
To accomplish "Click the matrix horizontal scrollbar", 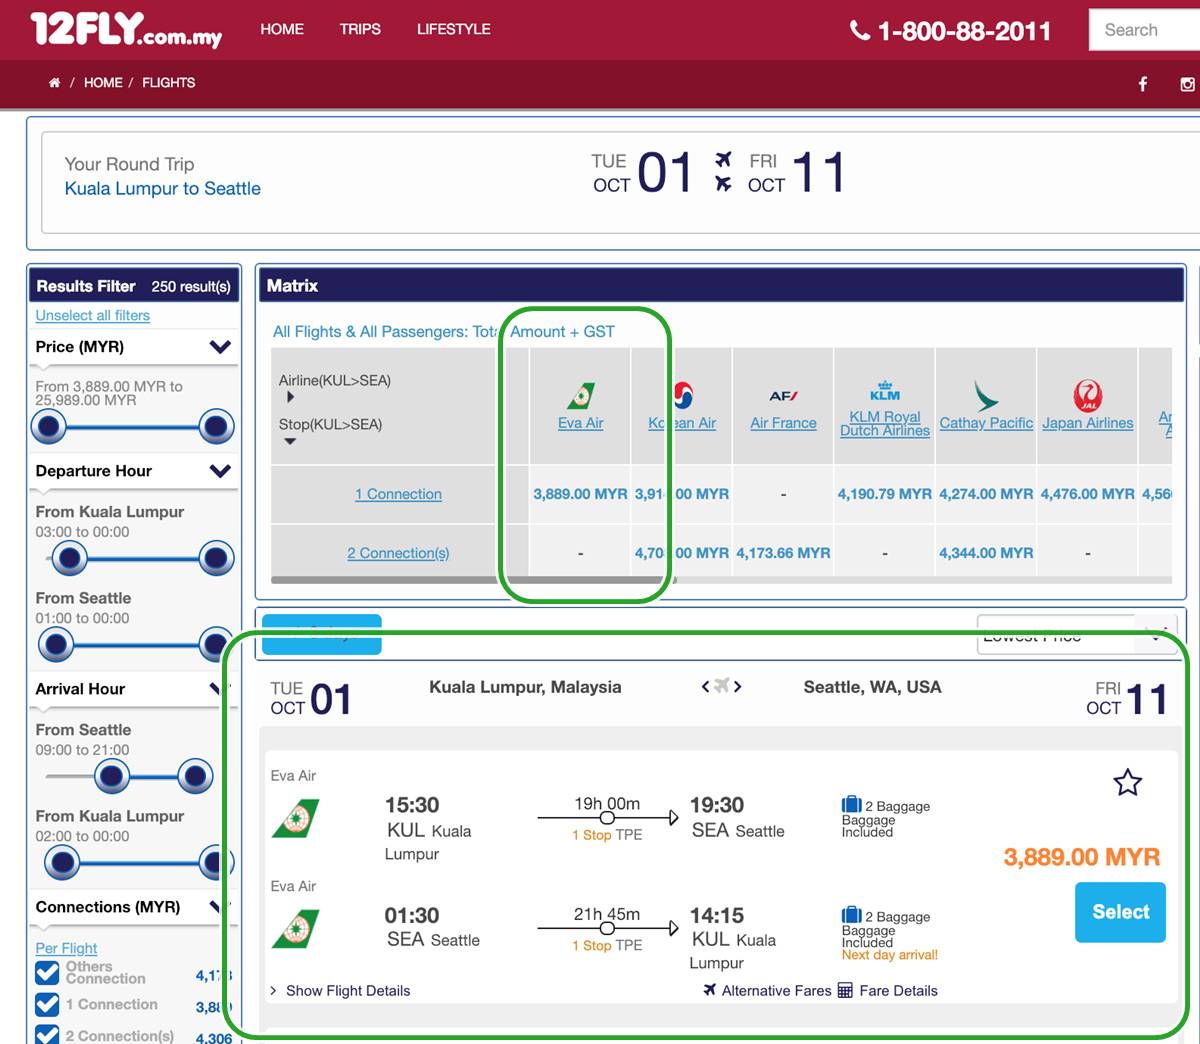I will (472, 579).
